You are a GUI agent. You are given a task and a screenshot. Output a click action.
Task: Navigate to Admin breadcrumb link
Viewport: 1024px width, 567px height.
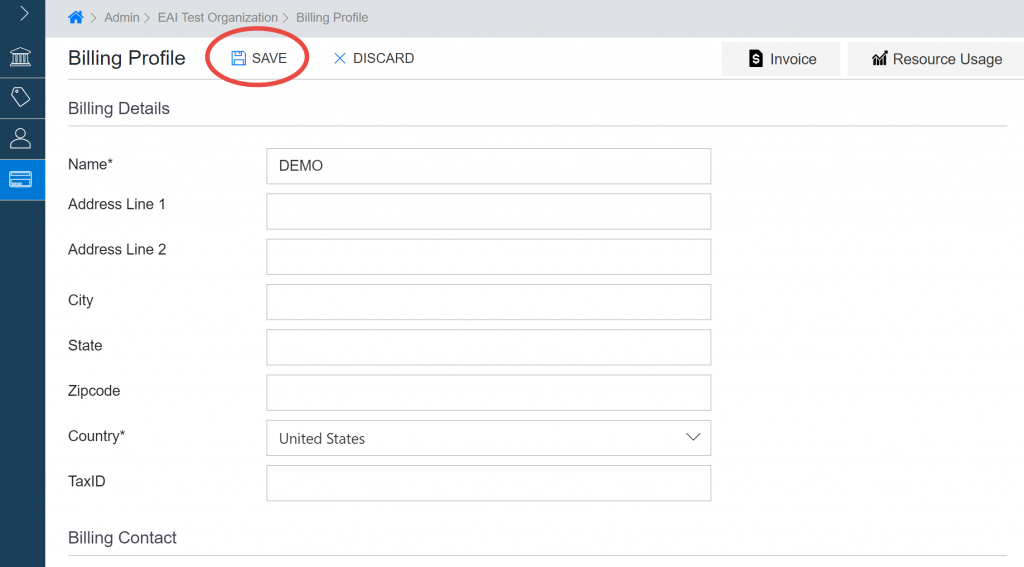(121, 18)
